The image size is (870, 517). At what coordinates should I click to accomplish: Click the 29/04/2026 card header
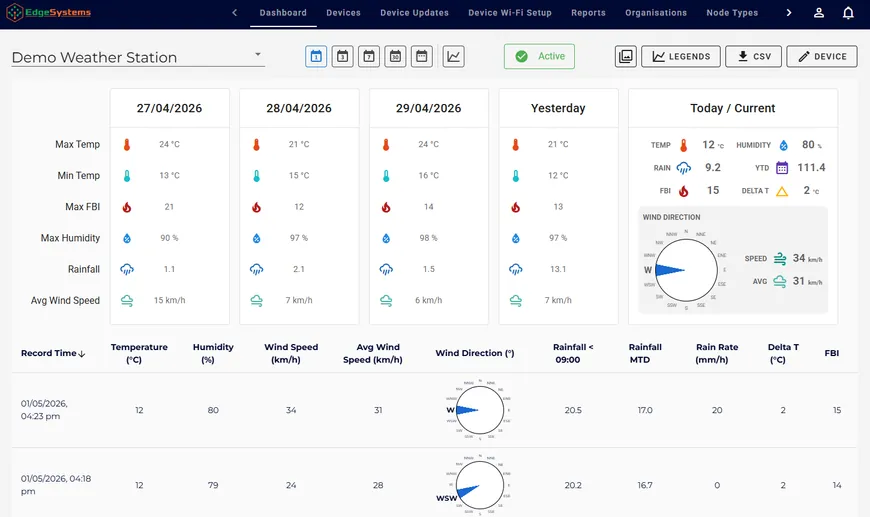[428, 108]
